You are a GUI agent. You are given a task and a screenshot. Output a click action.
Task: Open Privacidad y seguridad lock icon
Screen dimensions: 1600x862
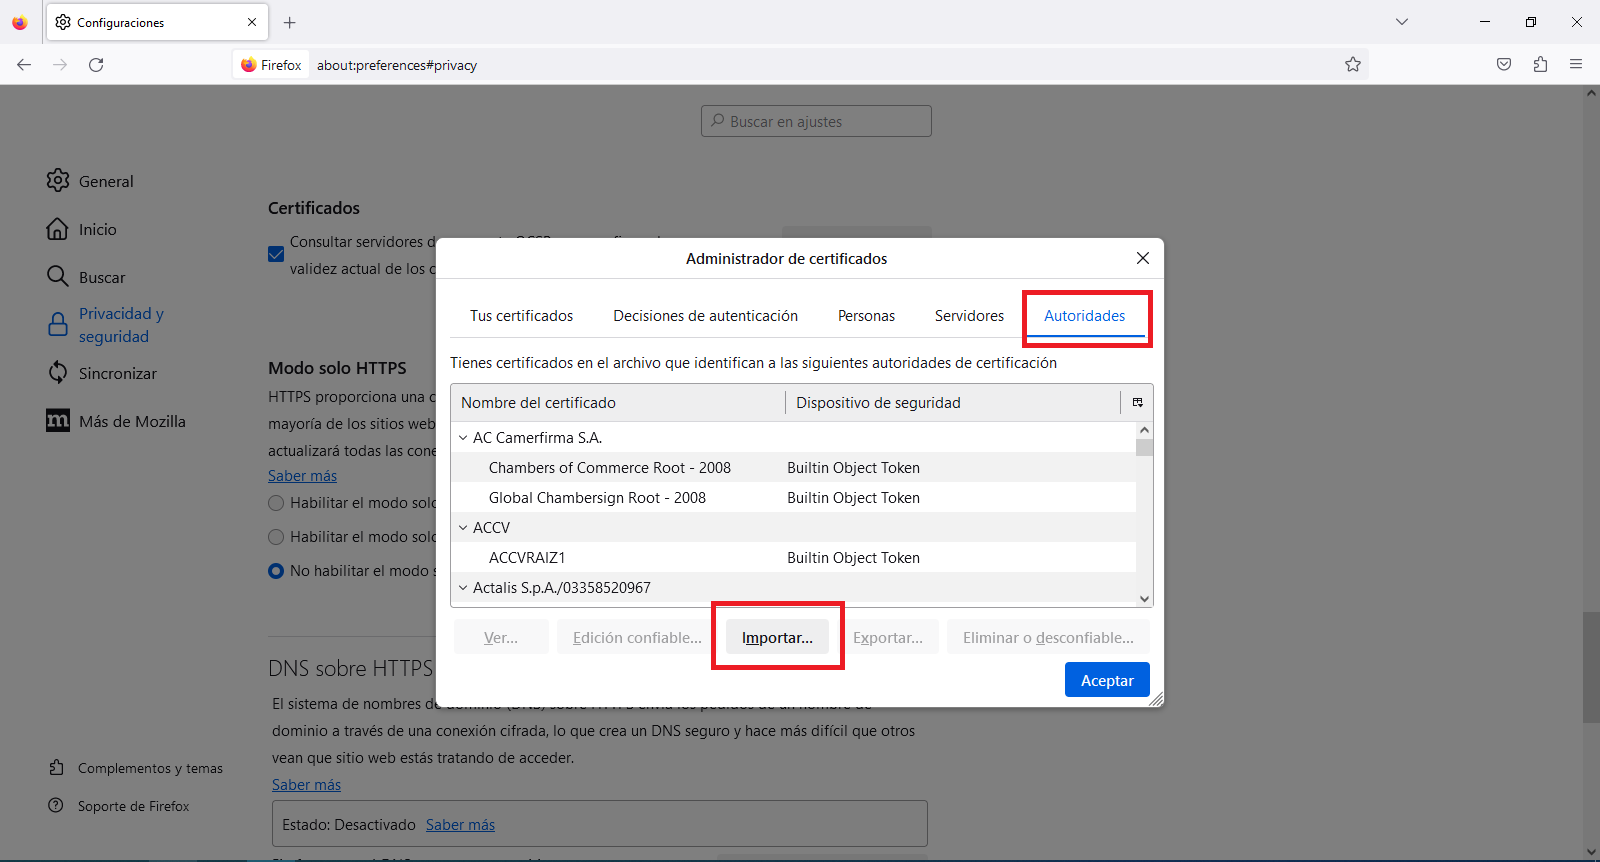pos(58,325)
